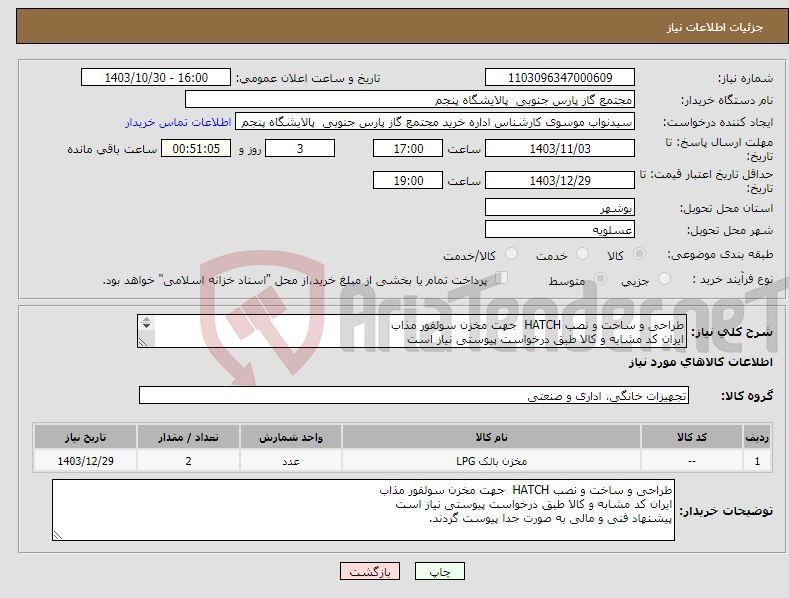Click the طبقه بندی موضوعی label
789x598 pixels.
(x=720, y=255)
